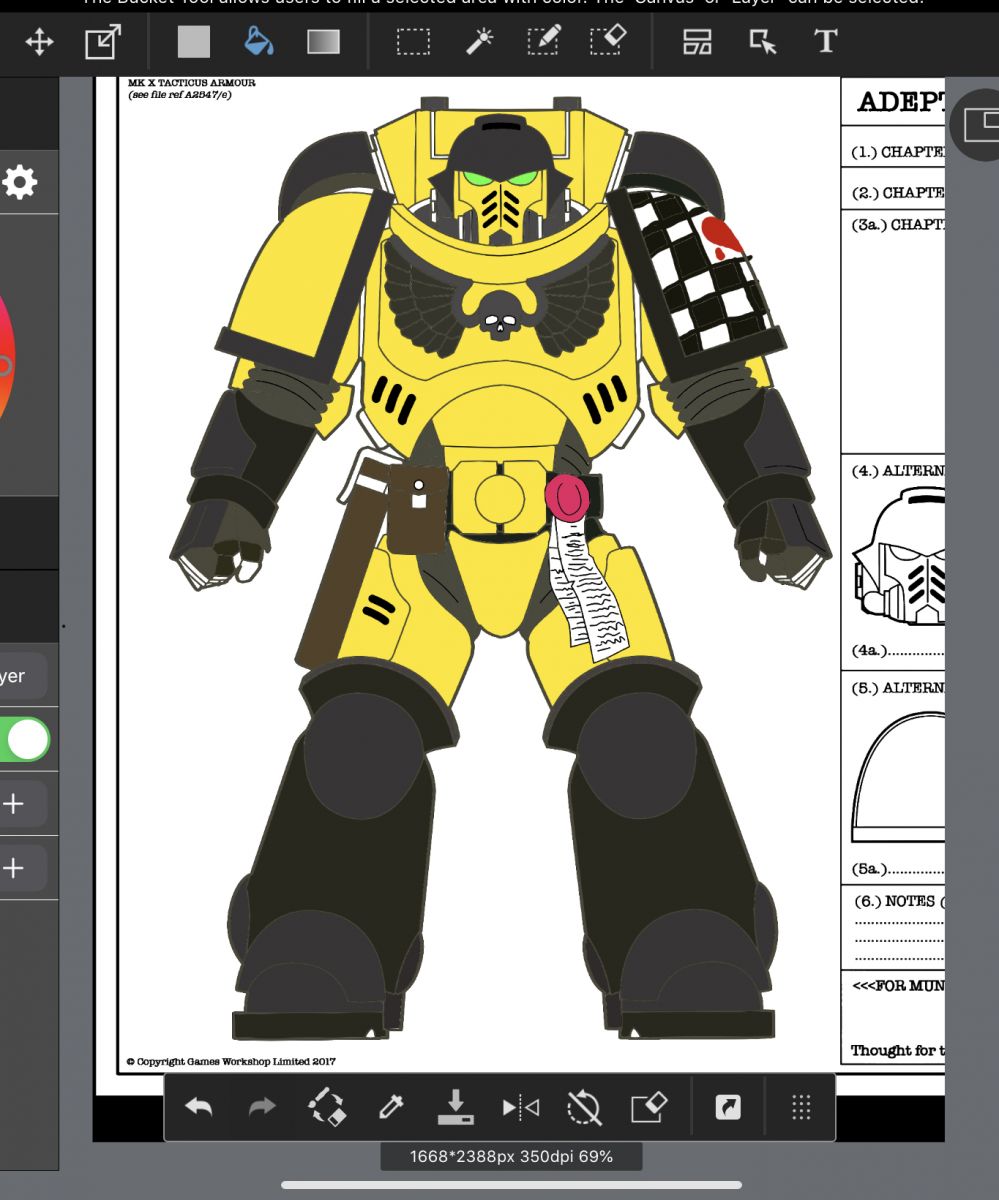Click the Save download icon
Screen dimensions: 999x1200
click(x=455, y=1107)
